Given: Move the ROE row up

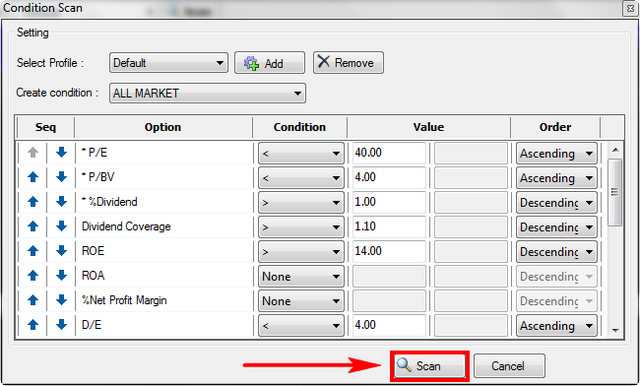Looking at the screenshot, I should coord(33,251).
